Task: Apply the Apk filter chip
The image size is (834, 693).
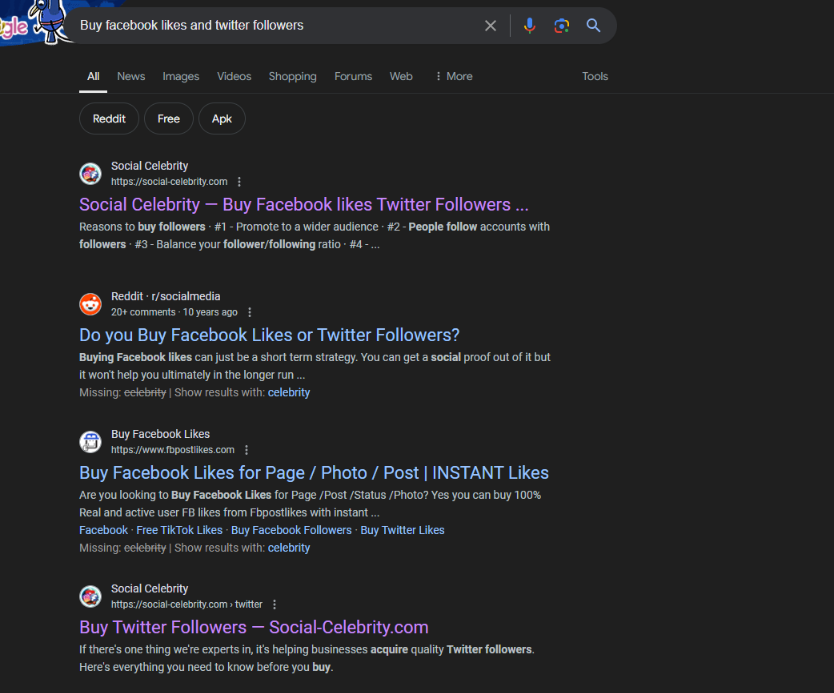Action: point(222,119)
